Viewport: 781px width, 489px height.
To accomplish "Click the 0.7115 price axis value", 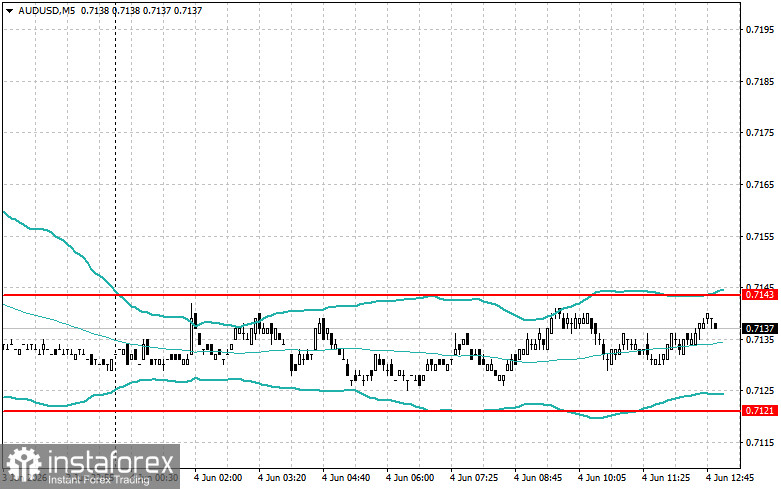I will [x=760, y=442].
